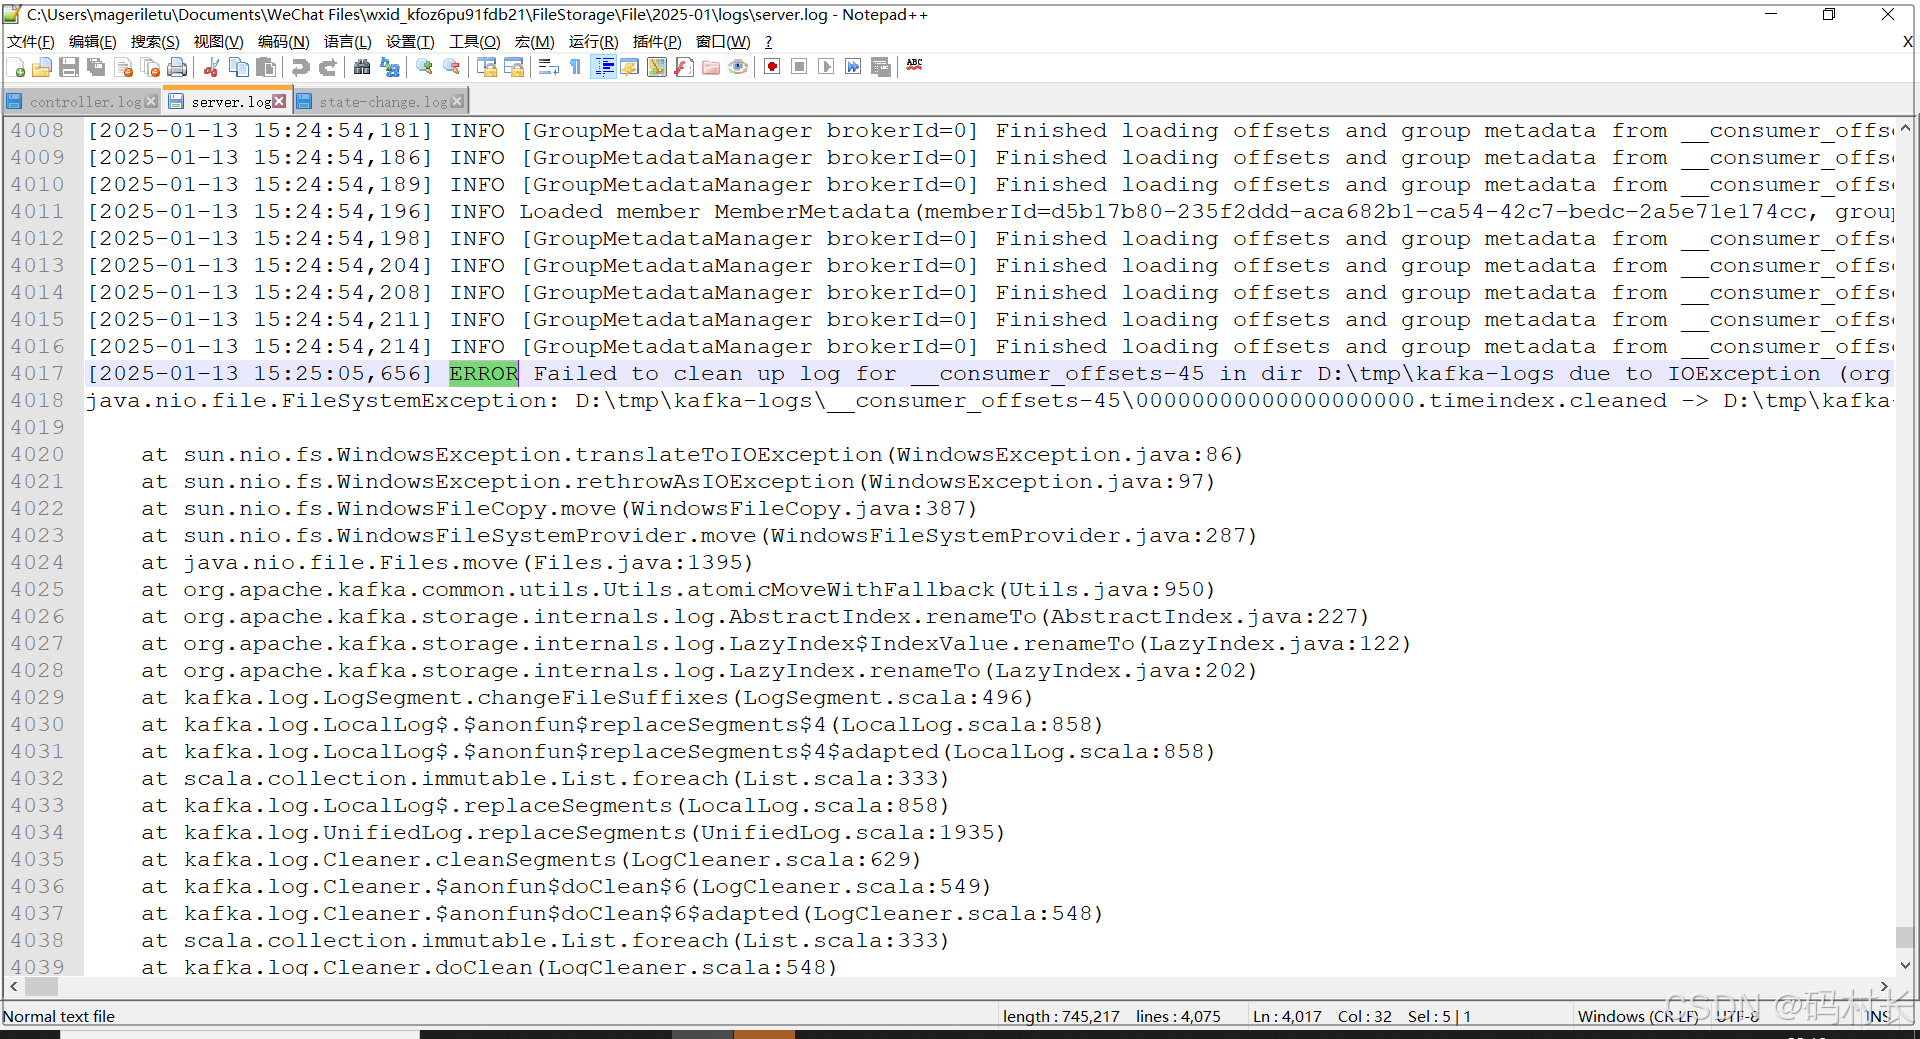The height and width of the screenshot is (1039, 1920).
Task: Click the User Defined Language icon
Action: tap(630, 67)
